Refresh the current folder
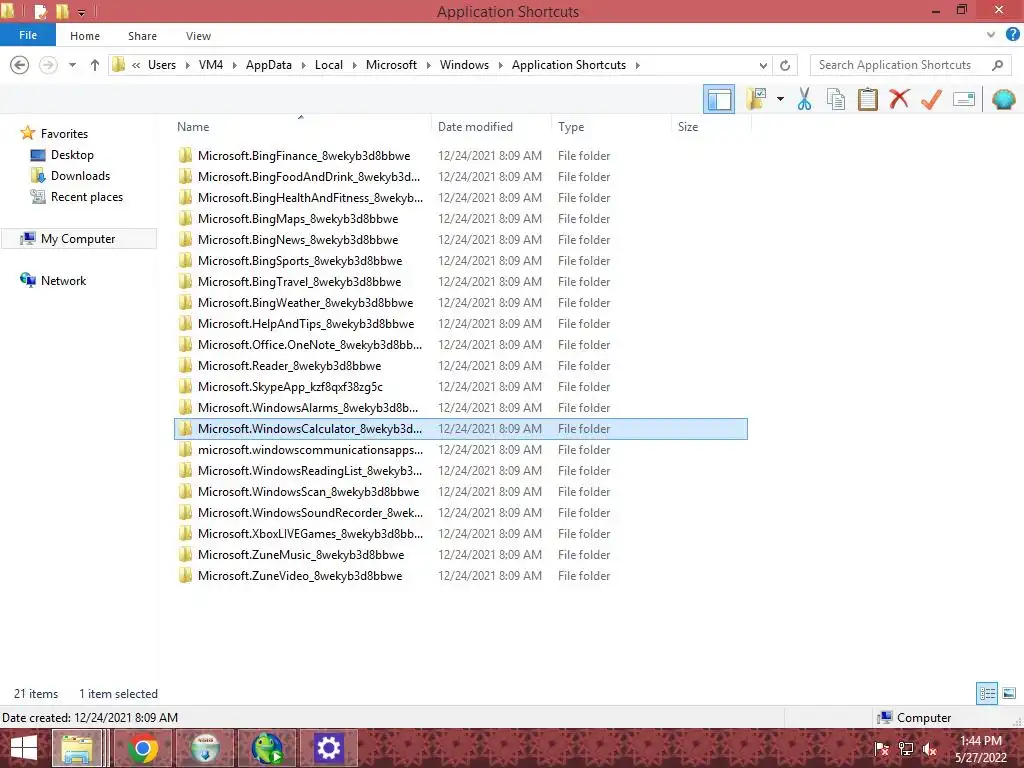 click(785, 65)
